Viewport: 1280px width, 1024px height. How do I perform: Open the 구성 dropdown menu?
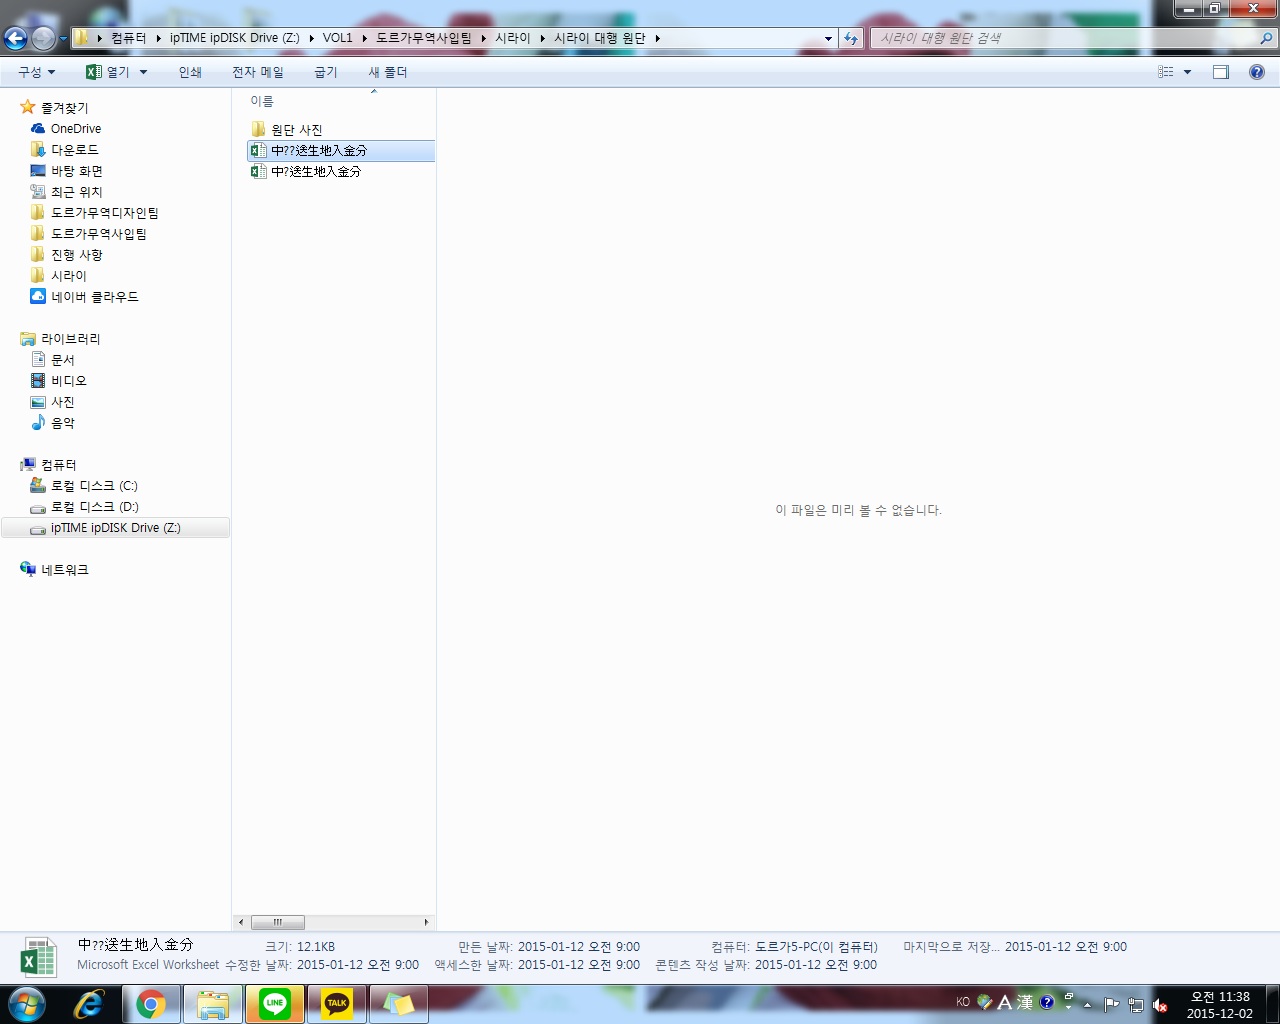pos(37,72)
